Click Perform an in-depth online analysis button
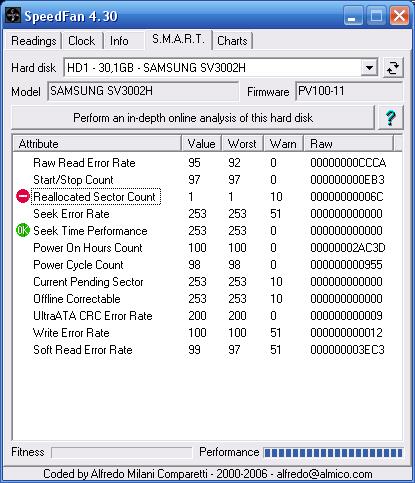 pos(193,118)
